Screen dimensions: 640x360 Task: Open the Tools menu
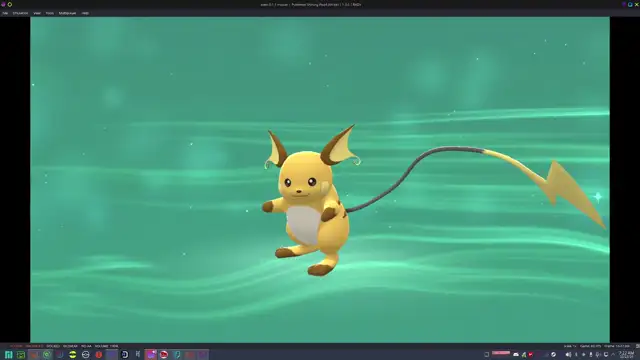(49, 13)
